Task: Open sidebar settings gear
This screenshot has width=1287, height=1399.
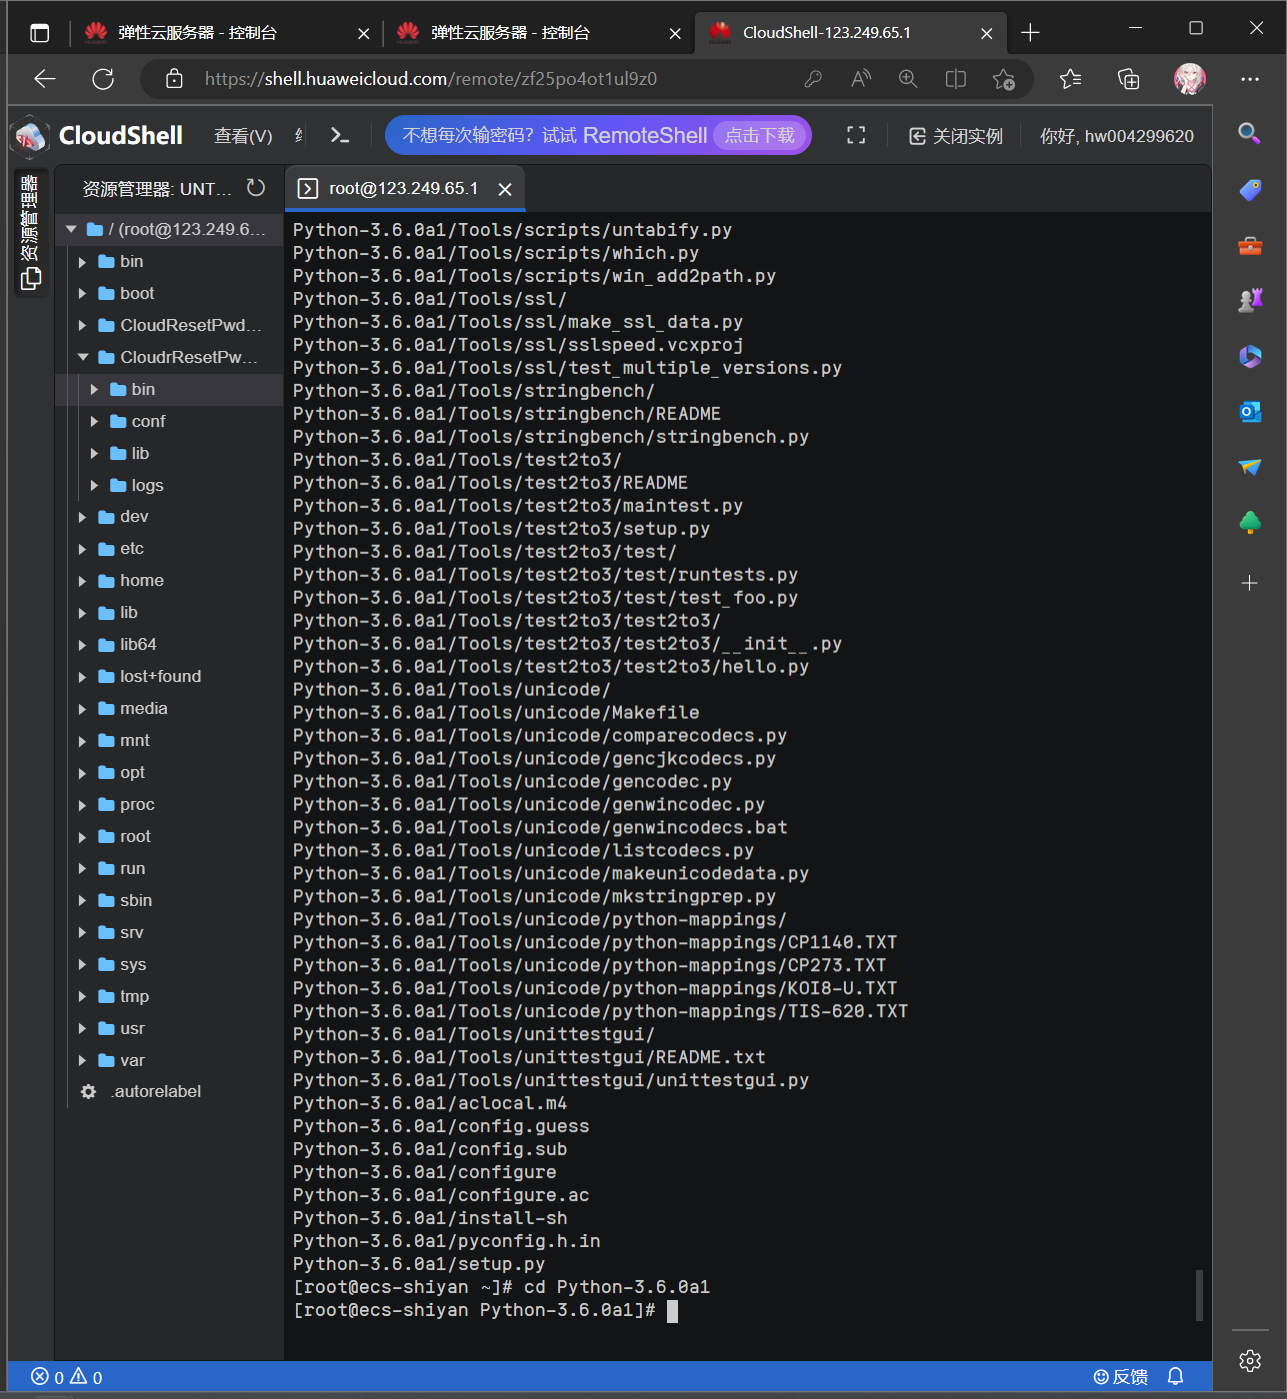Action: pyautogui.click(x=1250, y=1361)
